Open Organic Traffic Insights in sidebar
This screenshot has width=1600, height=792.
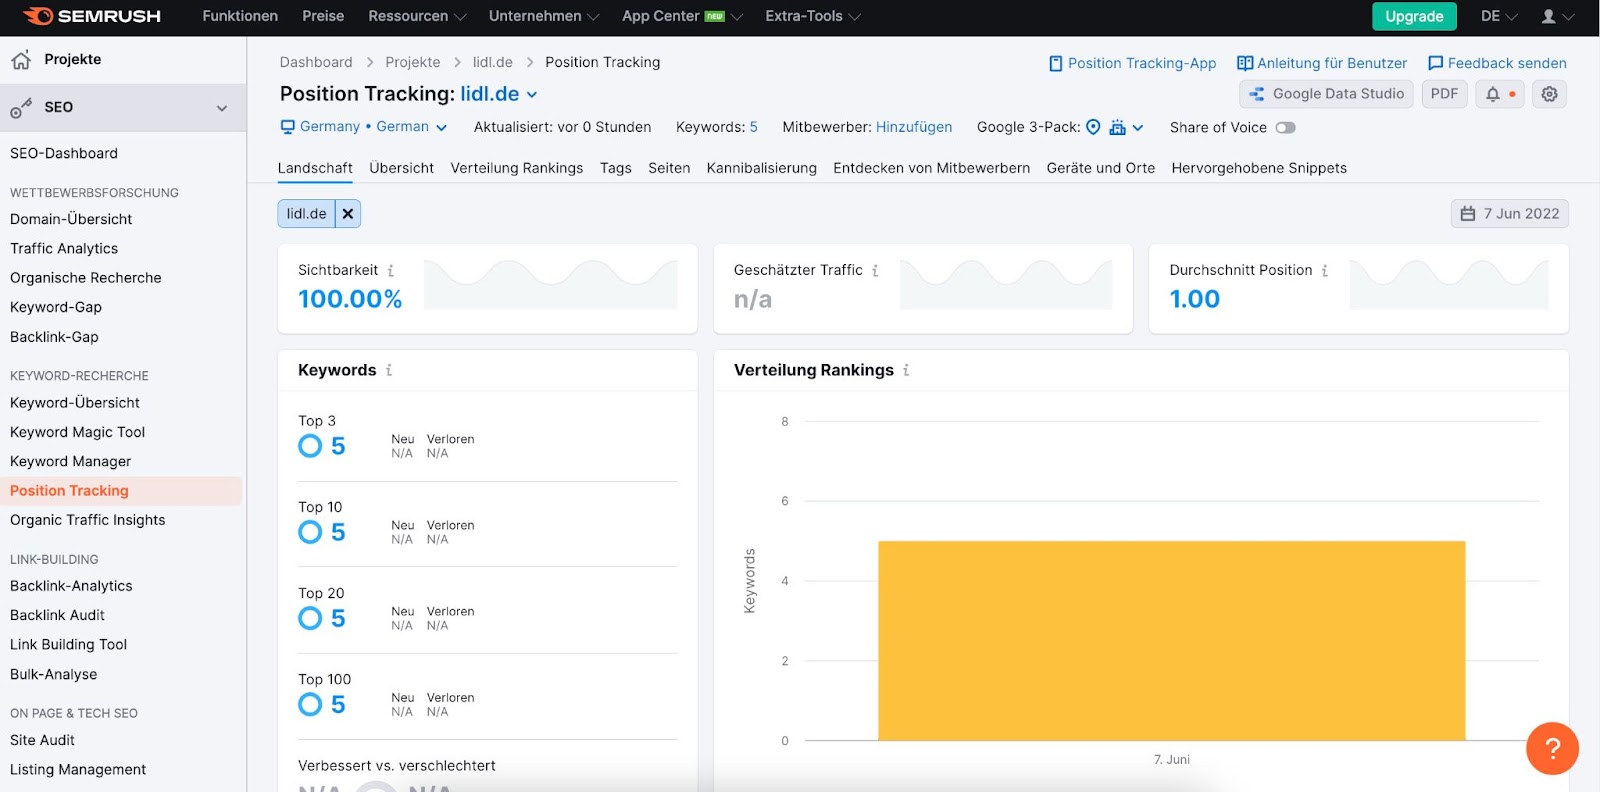point(88,520)
